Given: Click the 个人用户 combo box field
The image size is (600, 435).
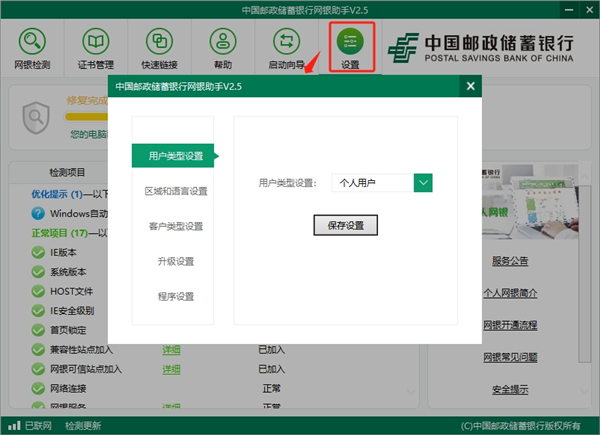Looking at the screenshot, I should 371,183.
